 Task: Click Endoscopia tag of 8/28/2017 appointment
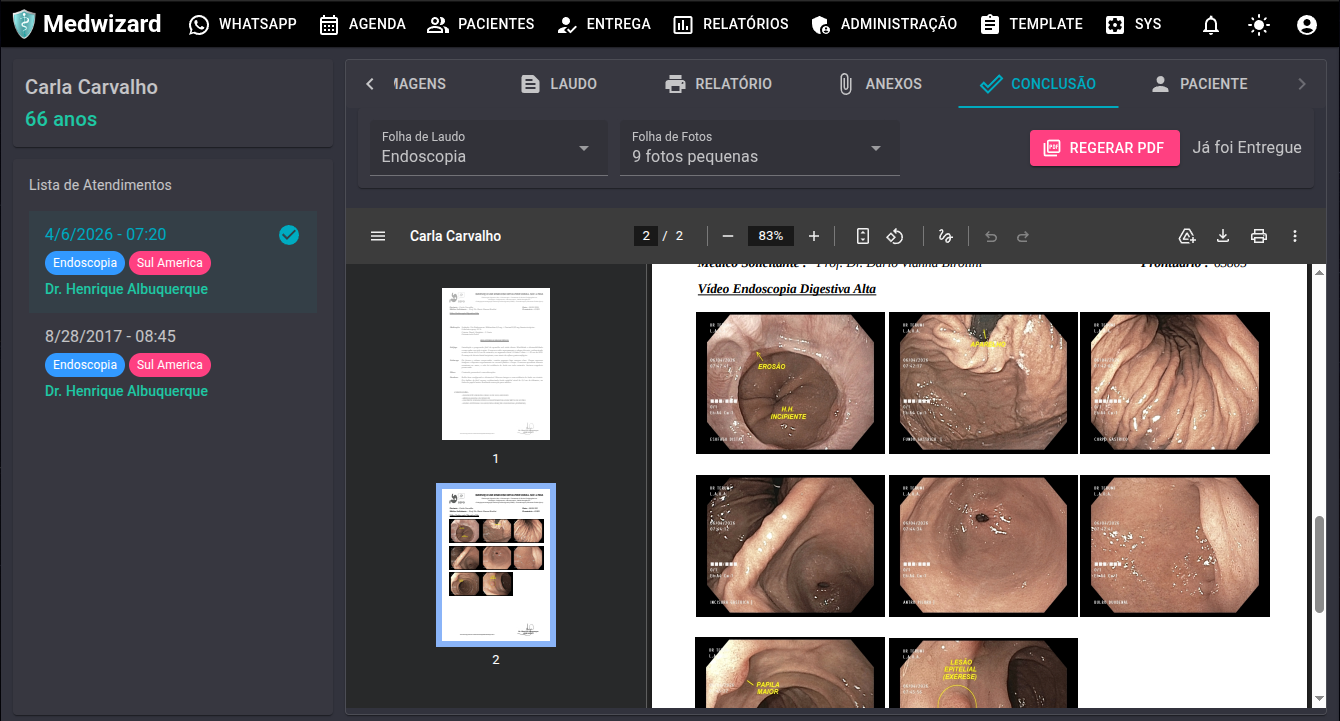click(x=85, y=365)
